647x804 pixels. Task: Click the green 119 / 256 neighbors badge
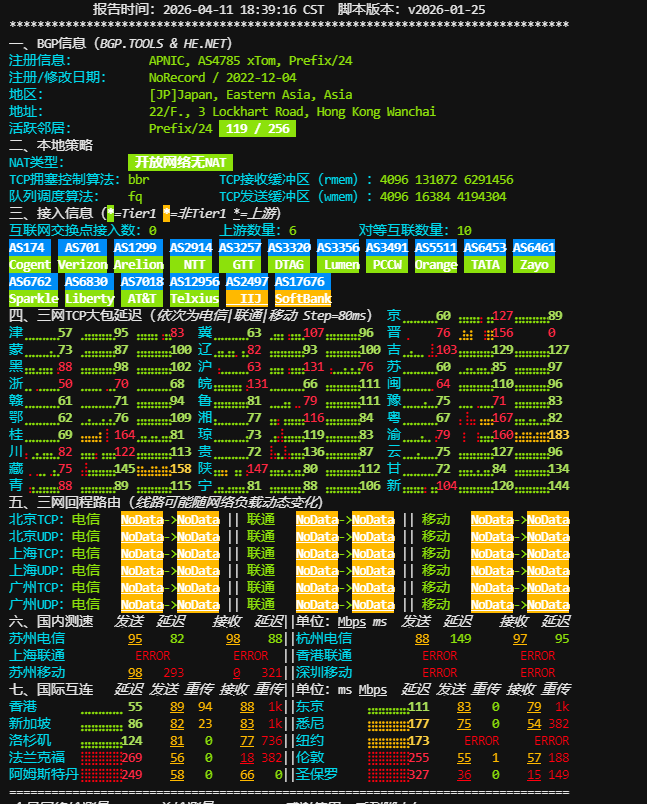coord(257,129)
